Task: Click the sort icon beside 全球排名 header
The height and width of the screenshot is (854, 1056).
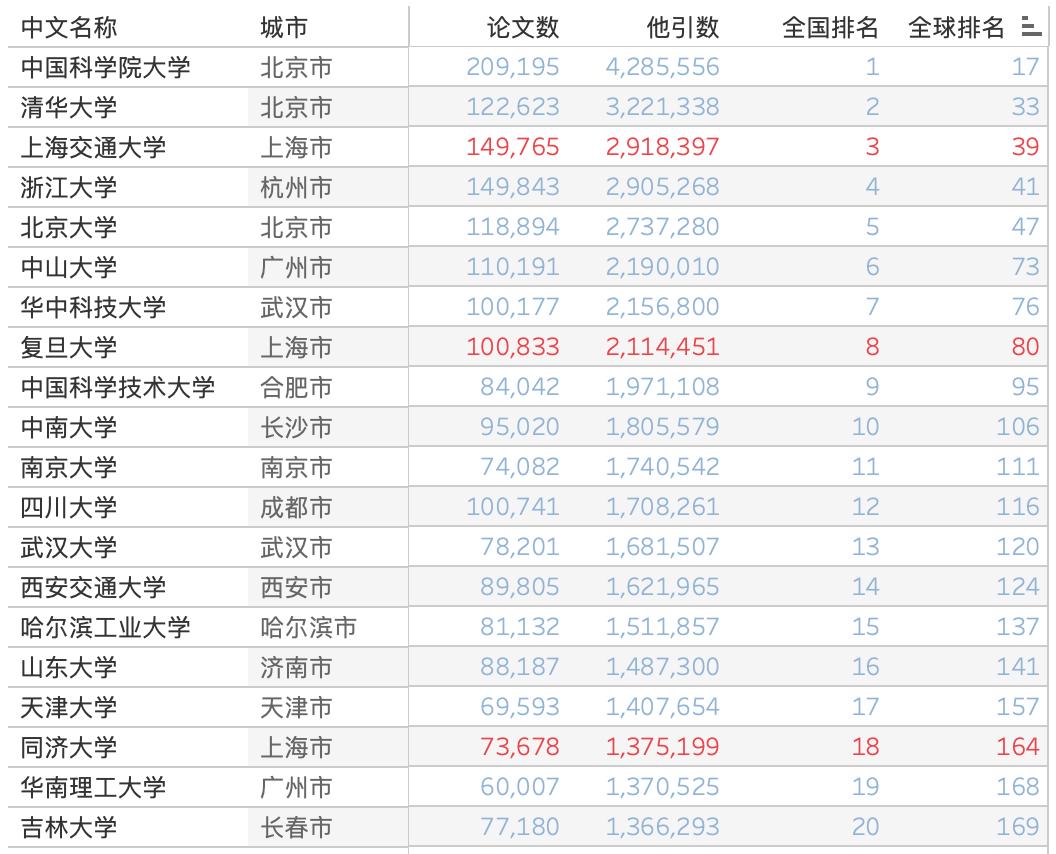Action: [1030, 27]
